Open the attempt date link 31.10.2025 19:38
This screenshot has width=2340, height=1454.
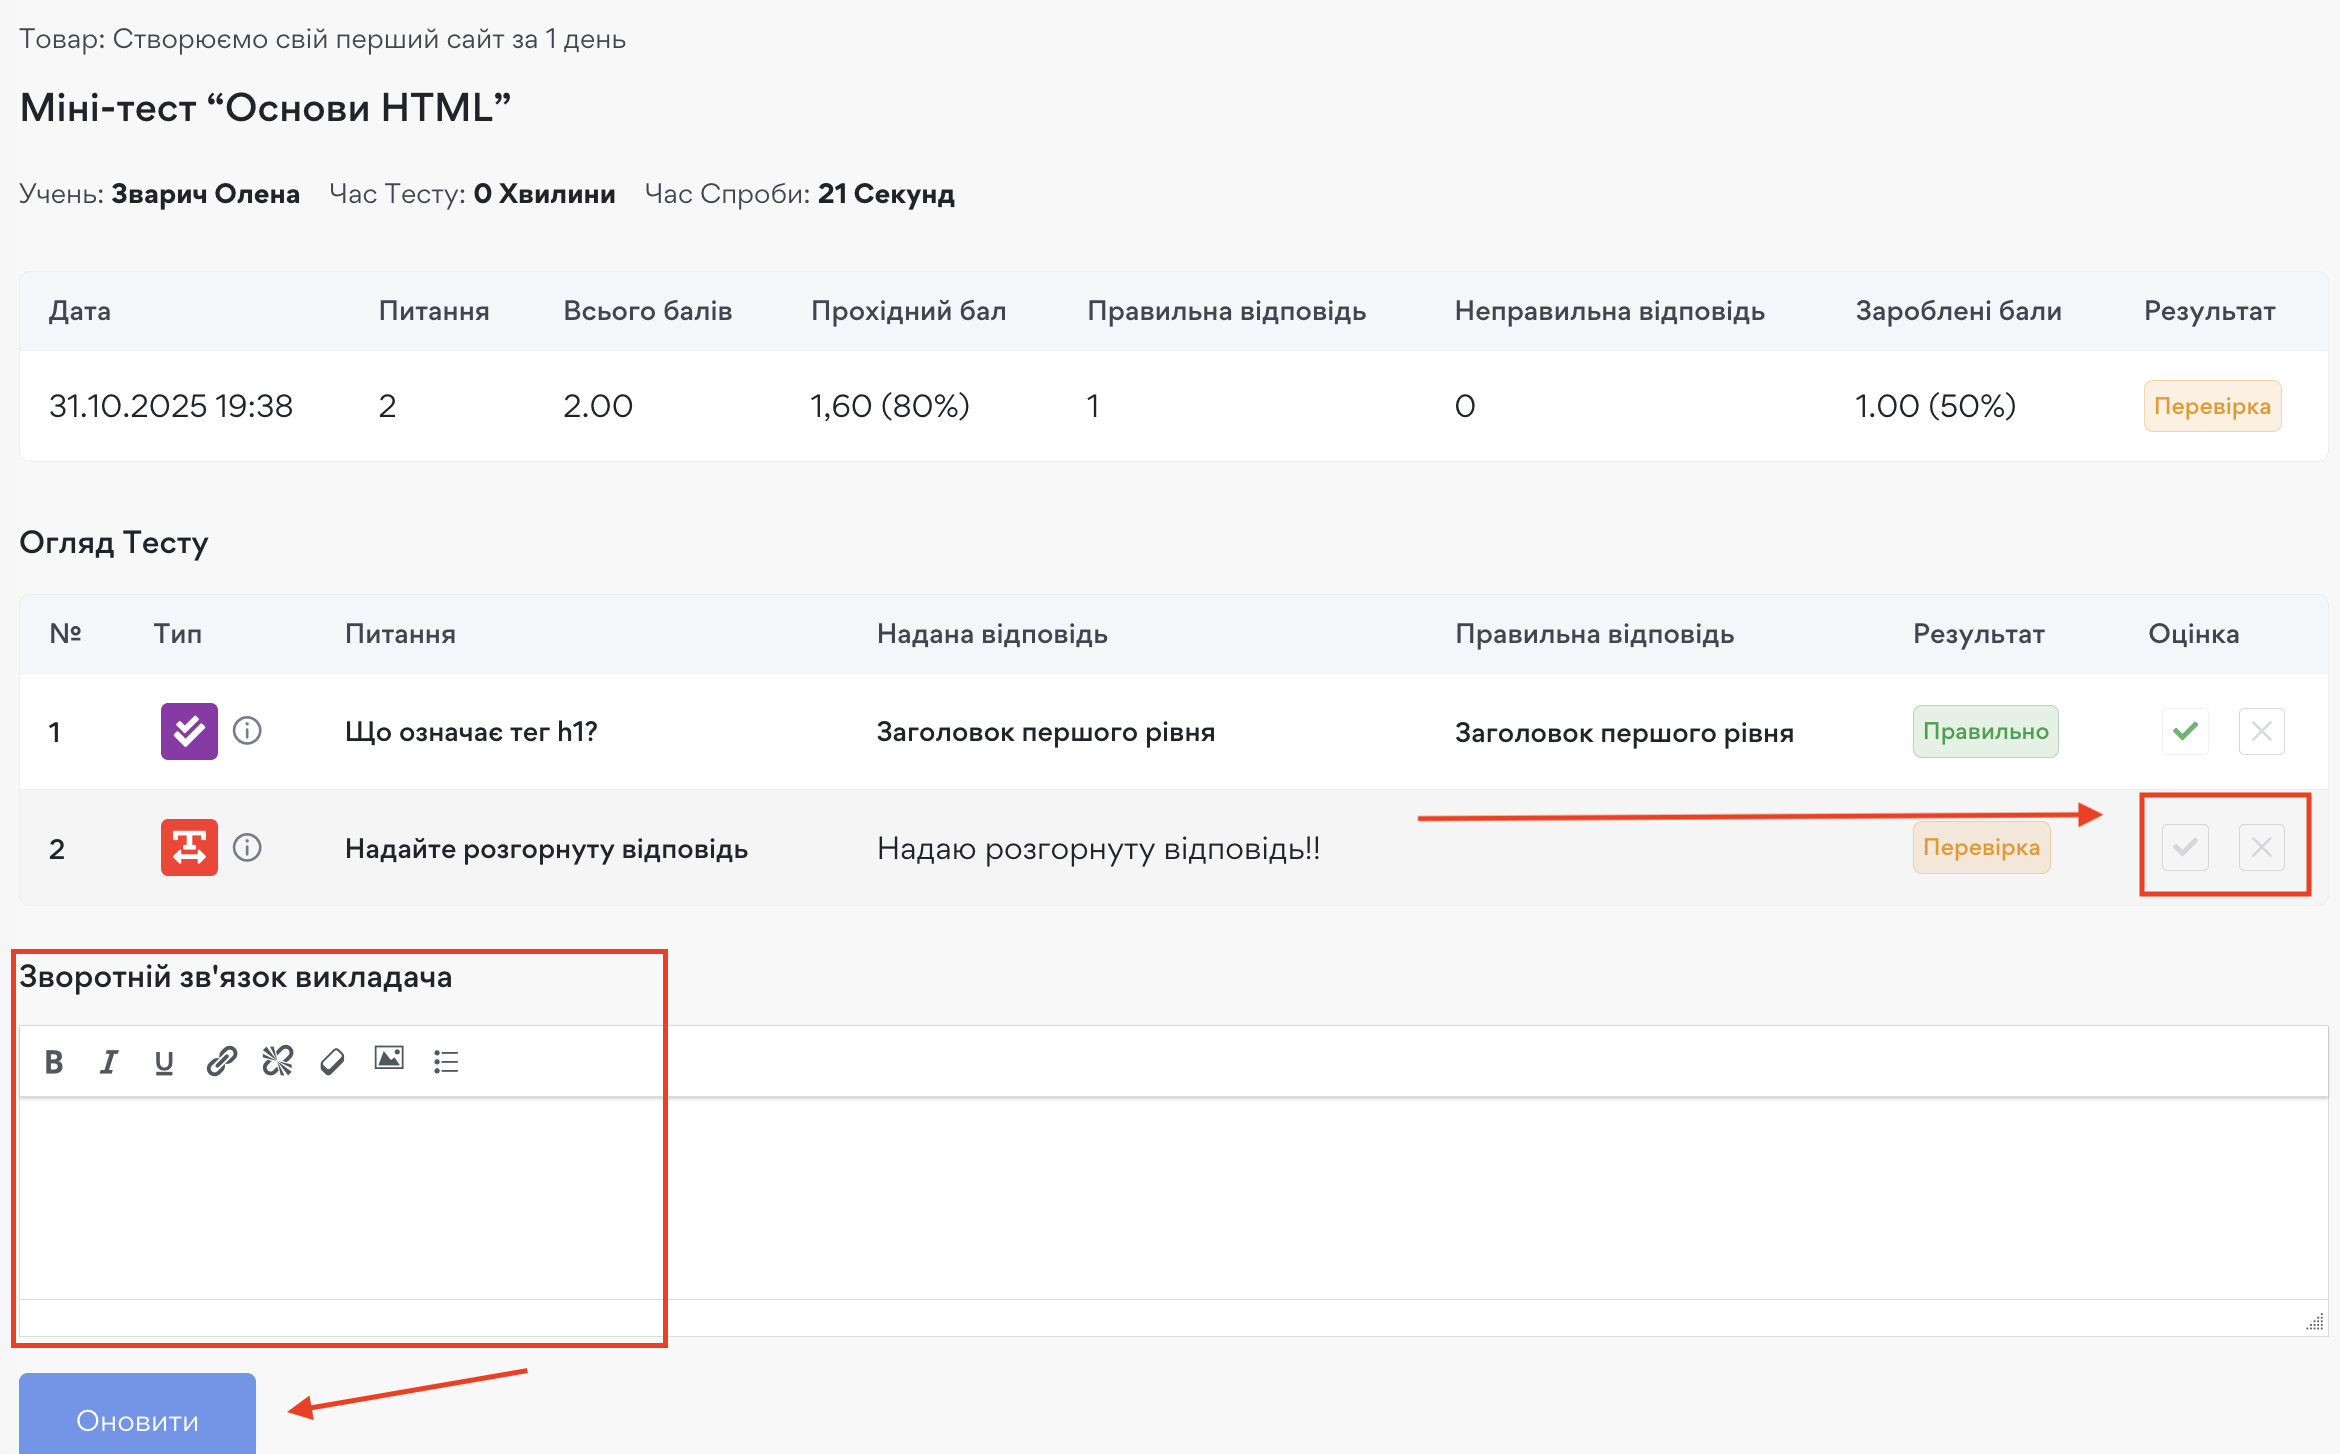pyautogui.click(x=171, y=405)
